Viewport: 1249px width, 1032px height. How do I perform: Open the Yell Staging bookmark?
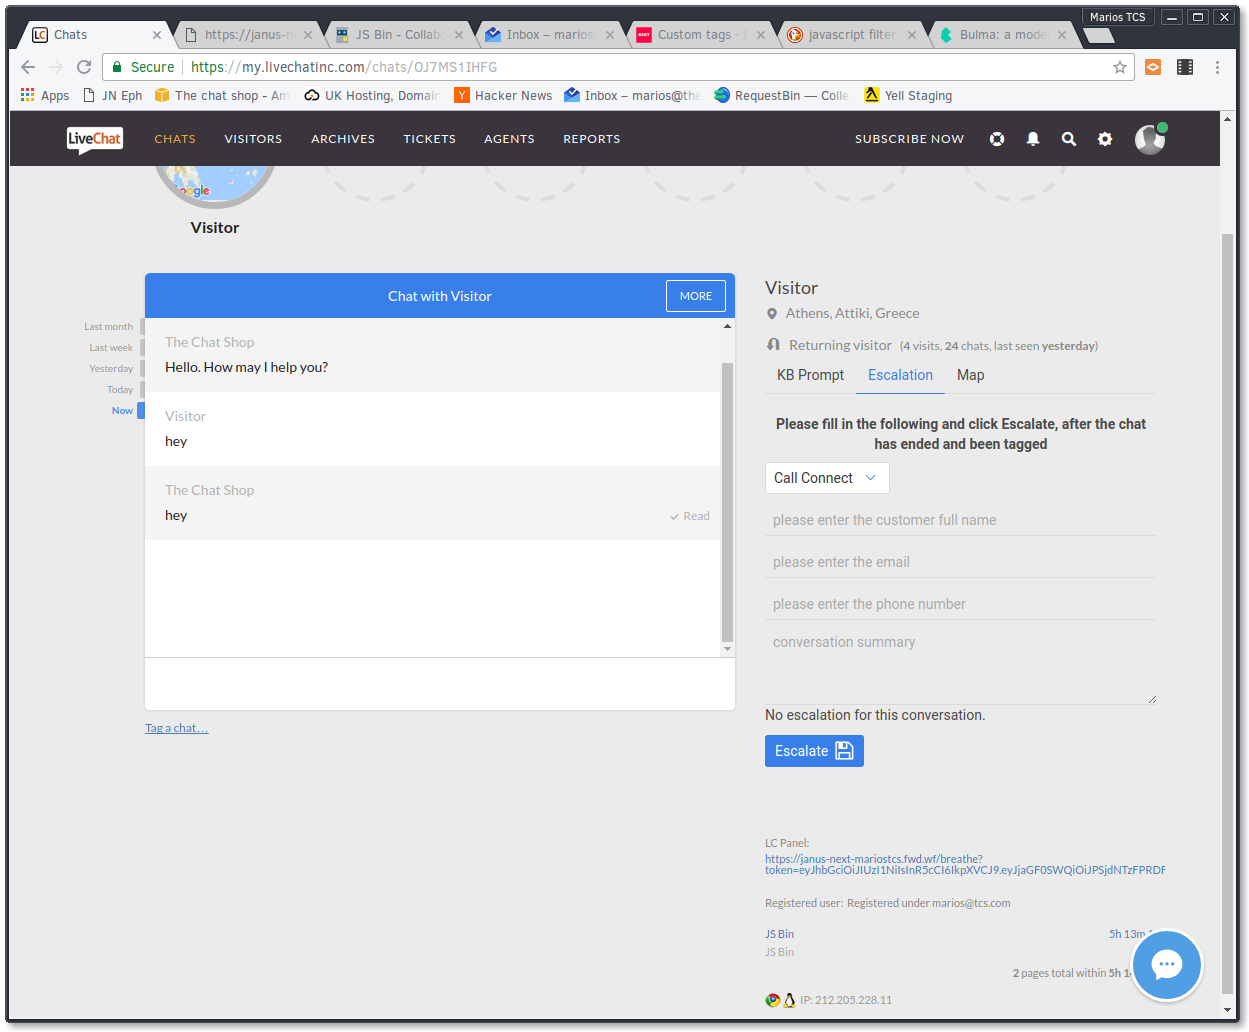908,96
